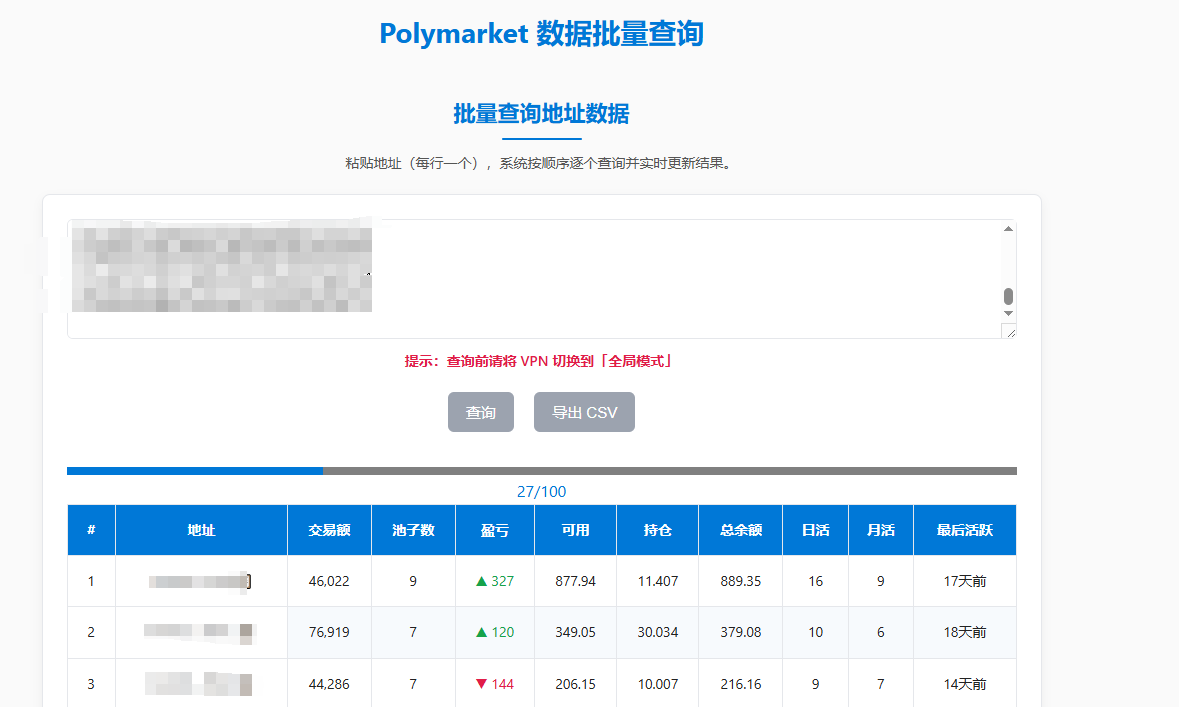
Task: Click the blurred address in row 1
Action: pyautogui.click(x=200, y=581)
